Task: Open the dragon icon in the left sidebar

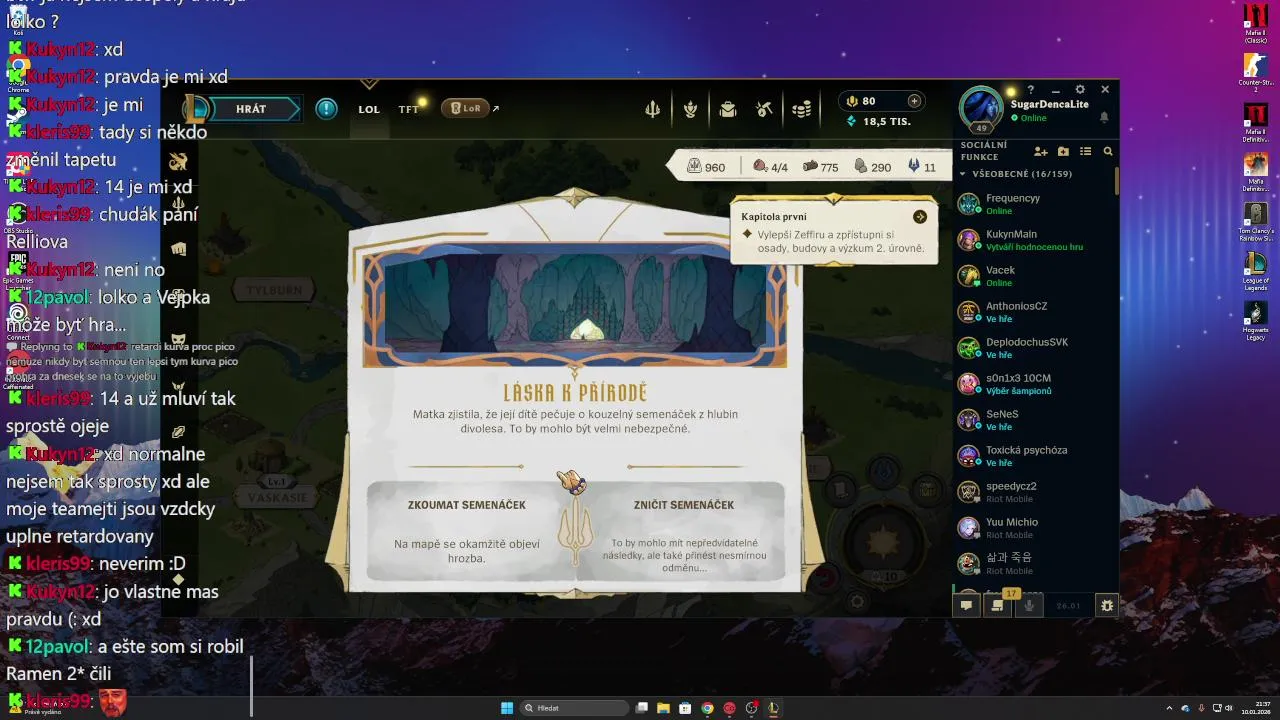Action: click(x=179, y=161)
